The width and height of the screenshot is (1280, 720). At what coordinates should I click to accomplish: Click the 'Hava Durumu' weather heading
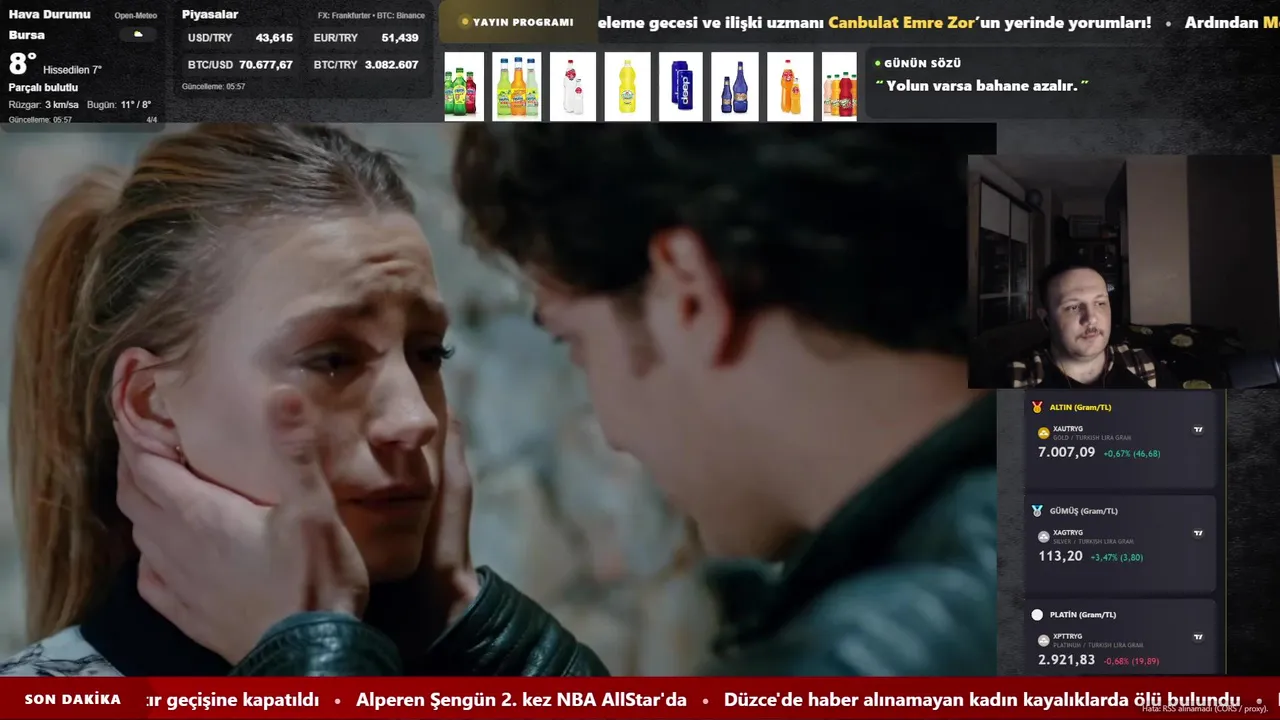[x=50, y=14]
